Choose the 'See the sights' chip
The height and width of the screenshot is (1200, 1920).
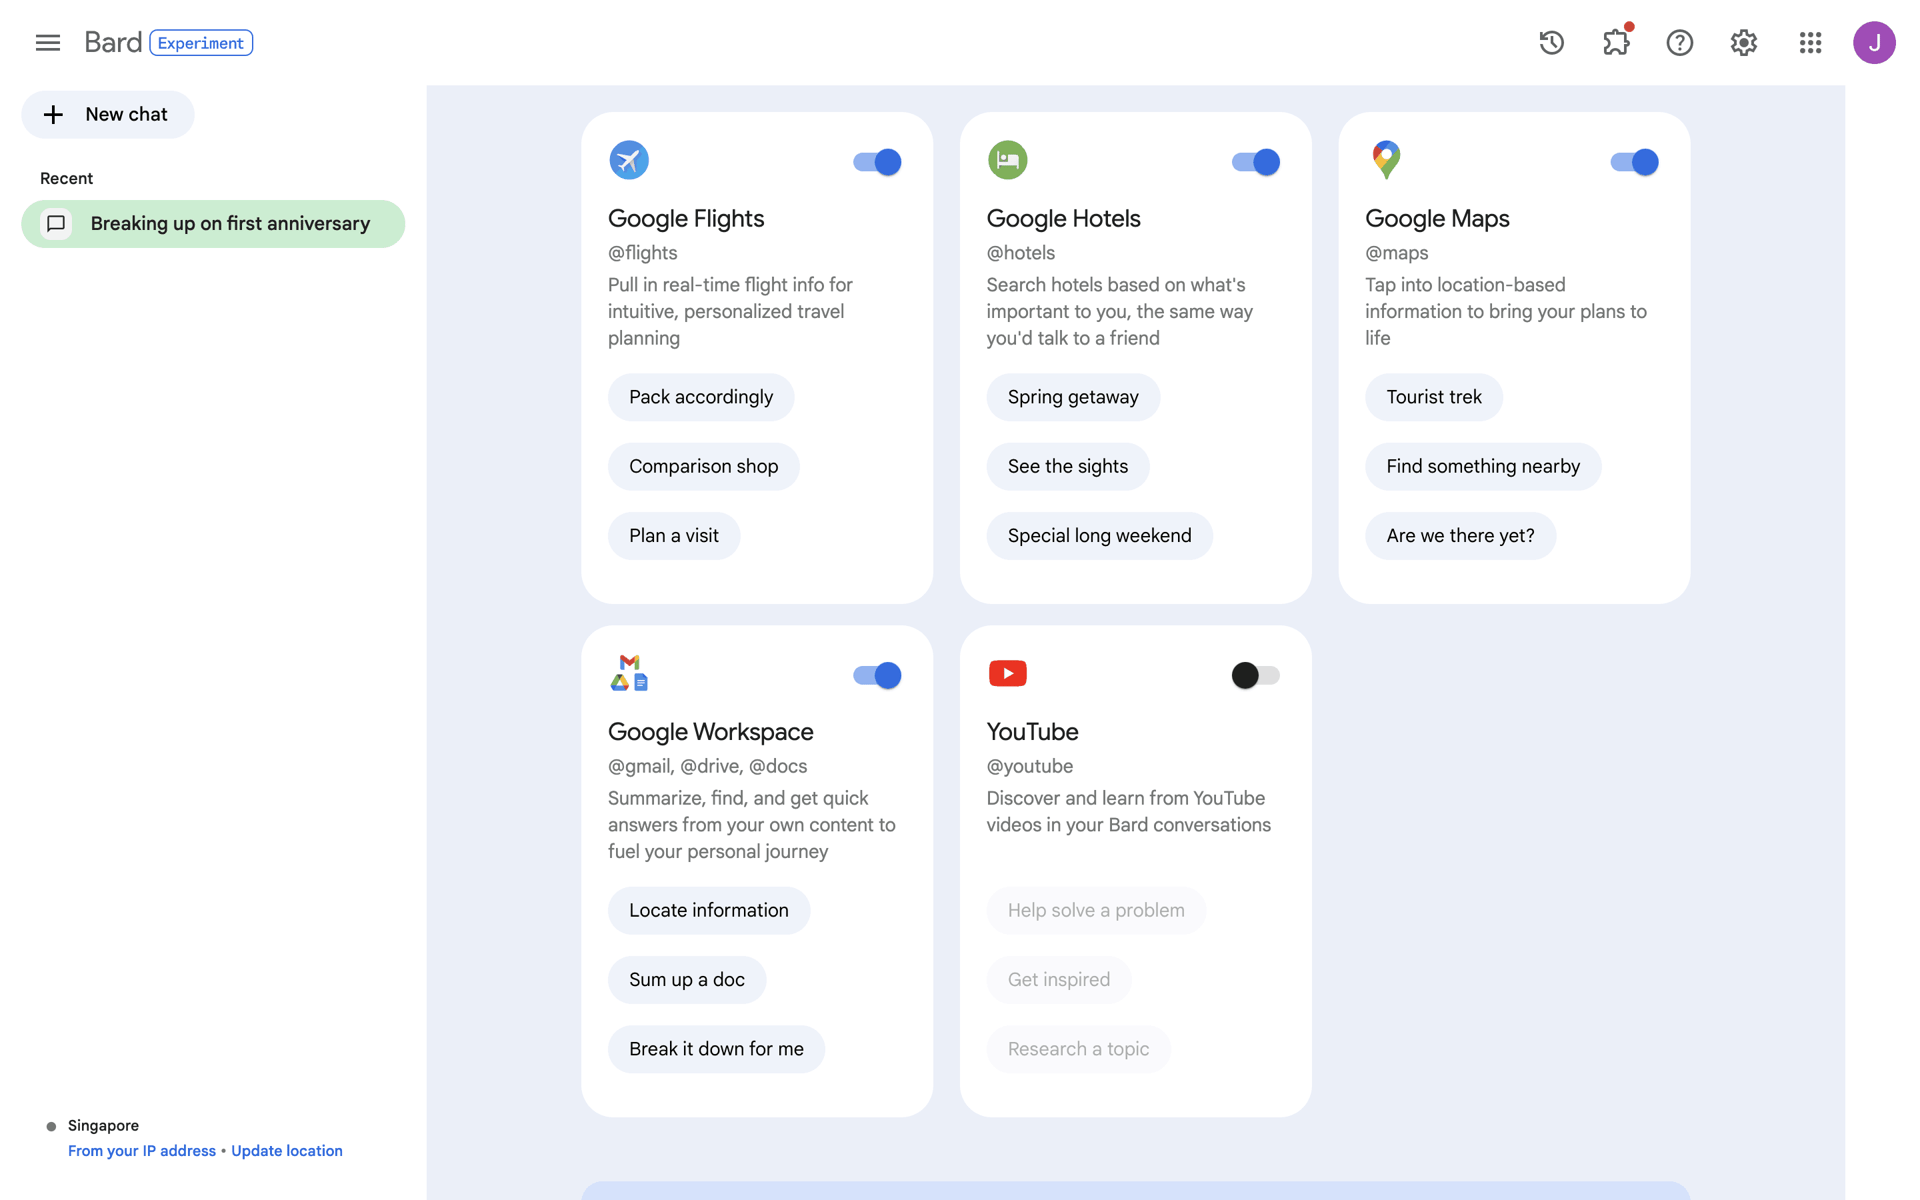1068,466
